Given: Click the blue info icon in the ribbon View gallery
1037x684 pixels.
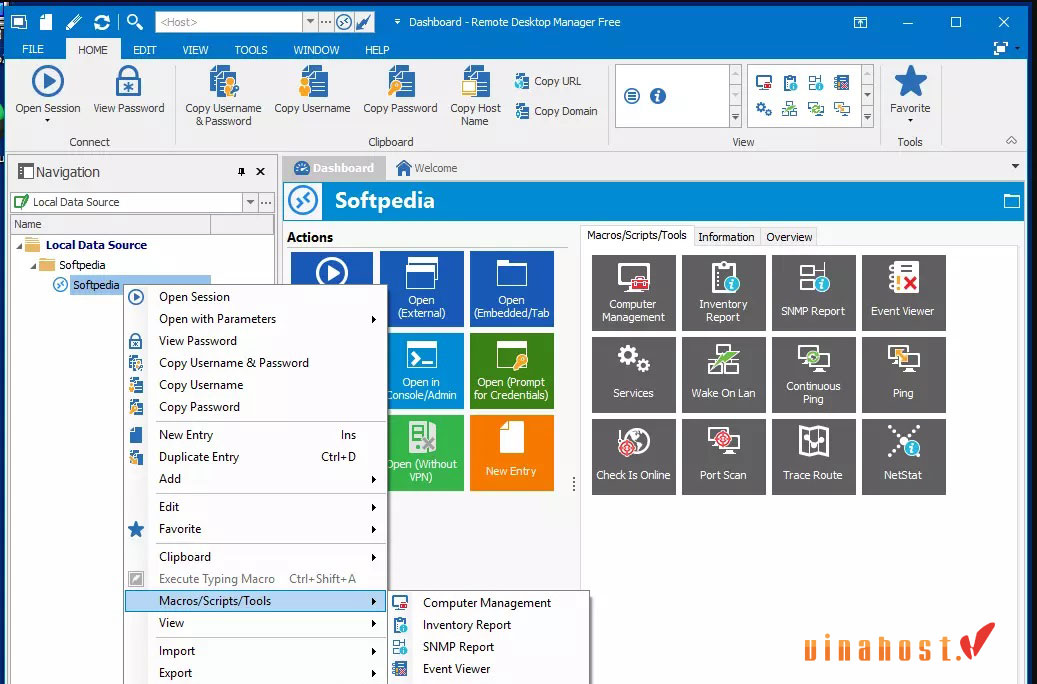Looking at the screenshot, I should coord(657,96).
